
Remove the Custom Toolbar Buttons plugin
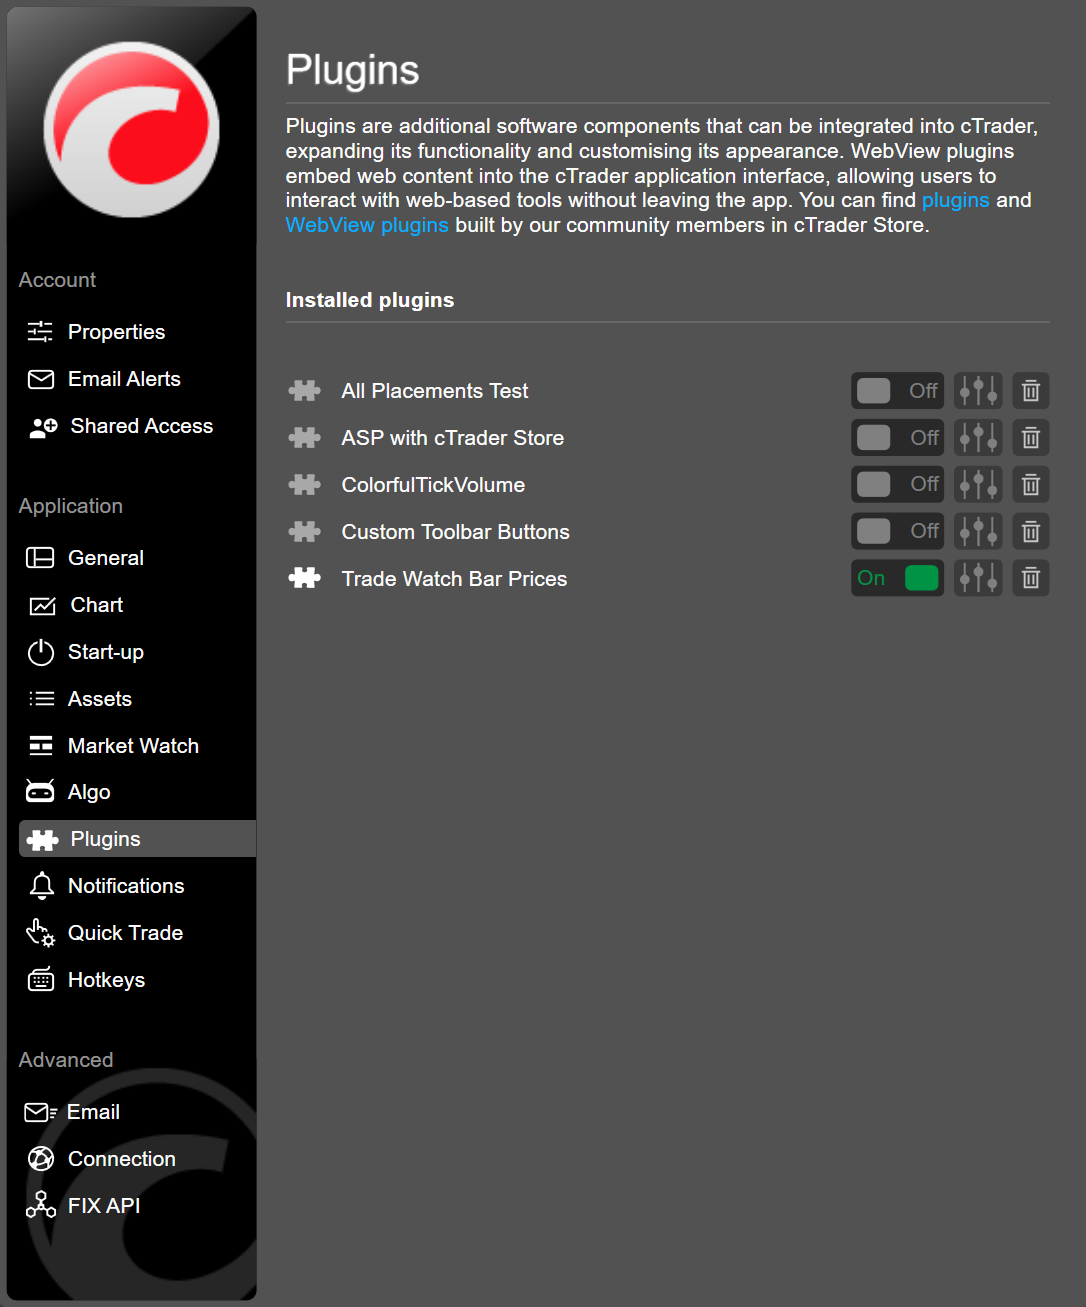click(1030, 531)
